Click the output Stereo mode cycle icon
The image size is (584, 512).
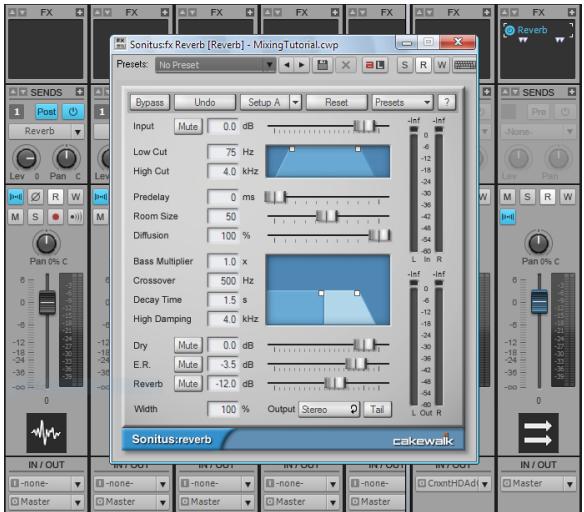354,409
